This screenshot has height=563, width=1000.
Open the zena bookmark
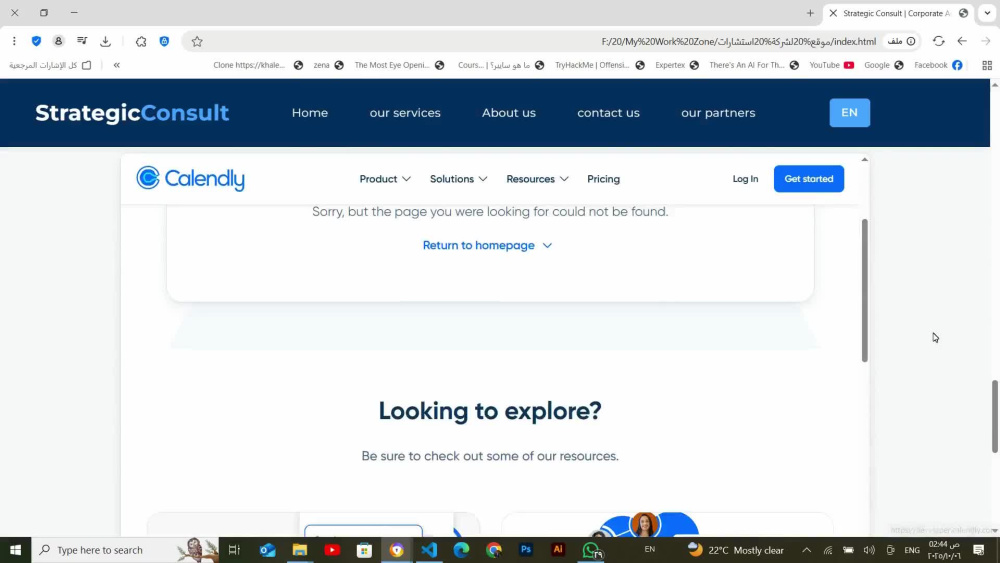328,65
